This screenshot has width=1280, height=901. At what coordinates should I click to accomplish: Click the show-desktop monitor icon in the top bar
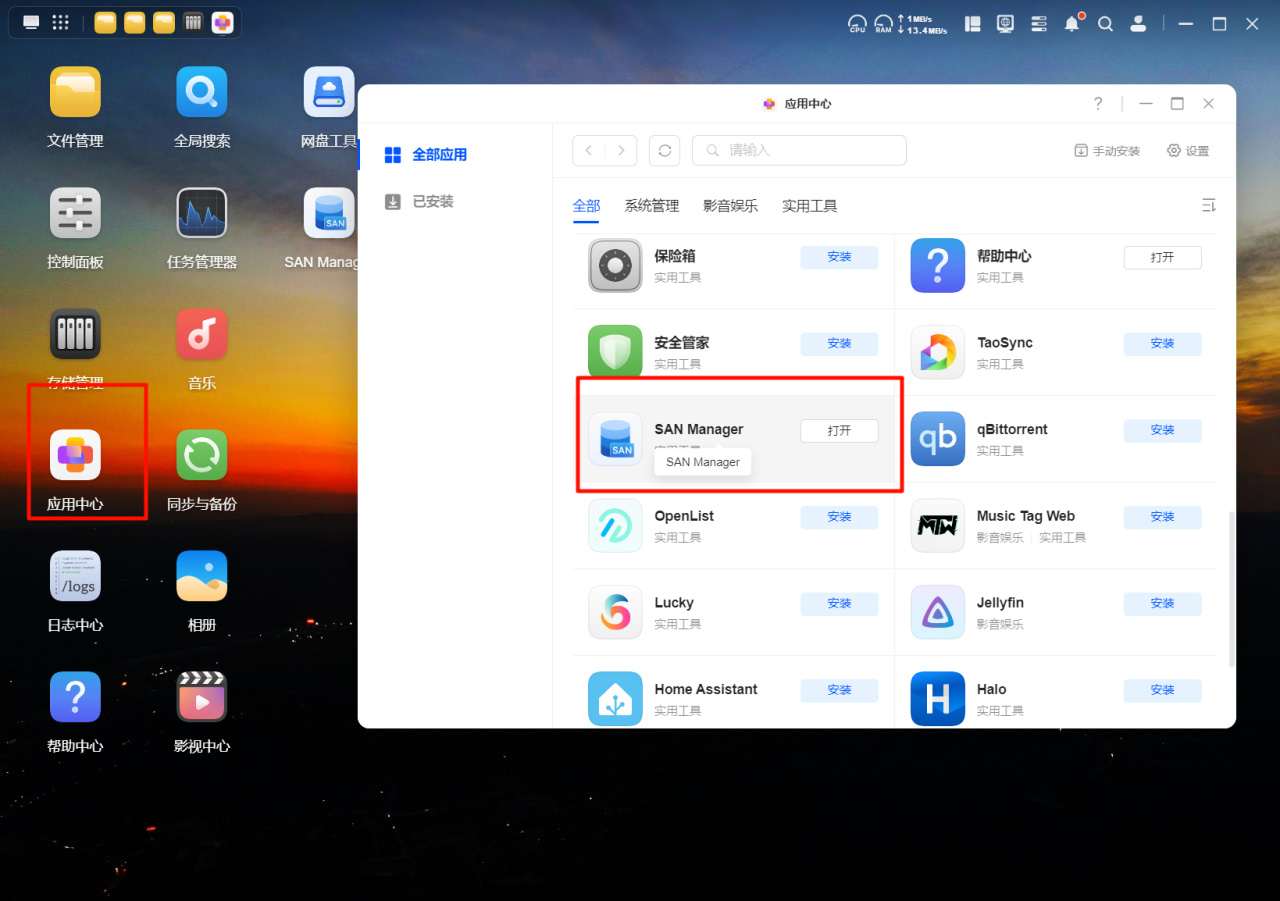click(32, 22)
